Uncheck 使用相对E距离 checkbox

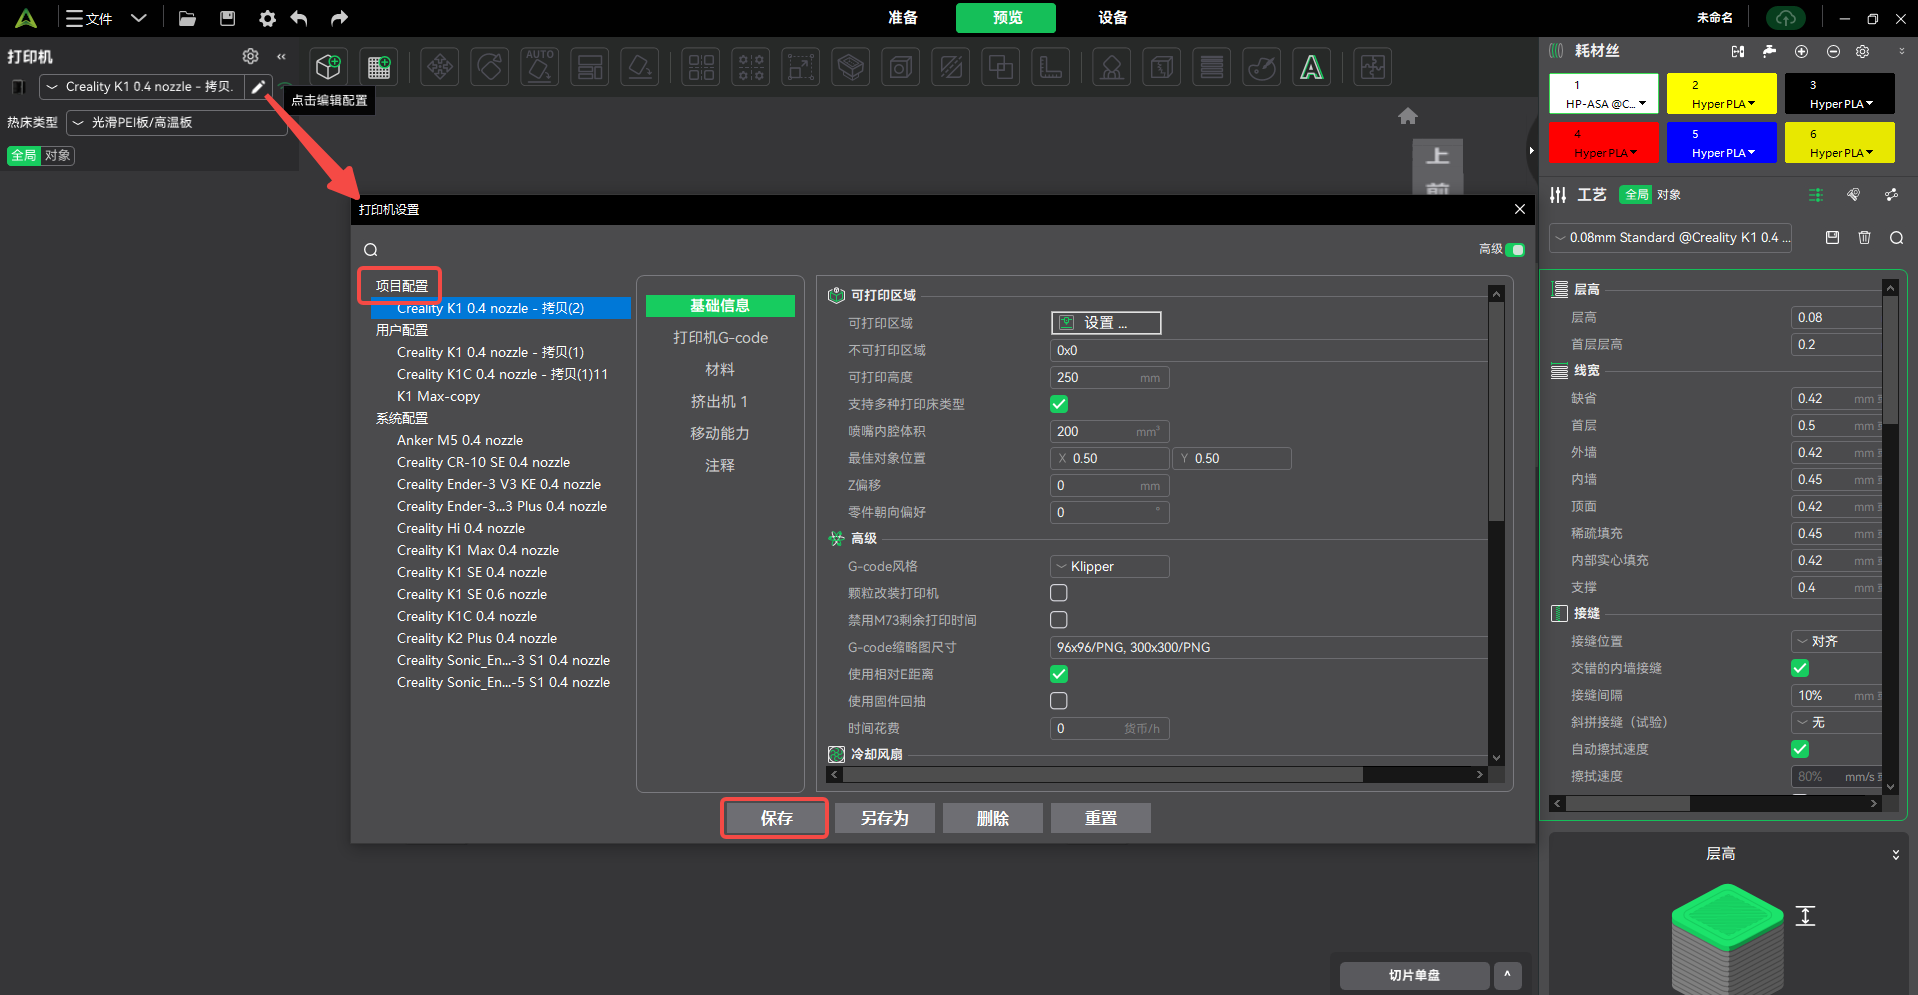point(1059,674)
